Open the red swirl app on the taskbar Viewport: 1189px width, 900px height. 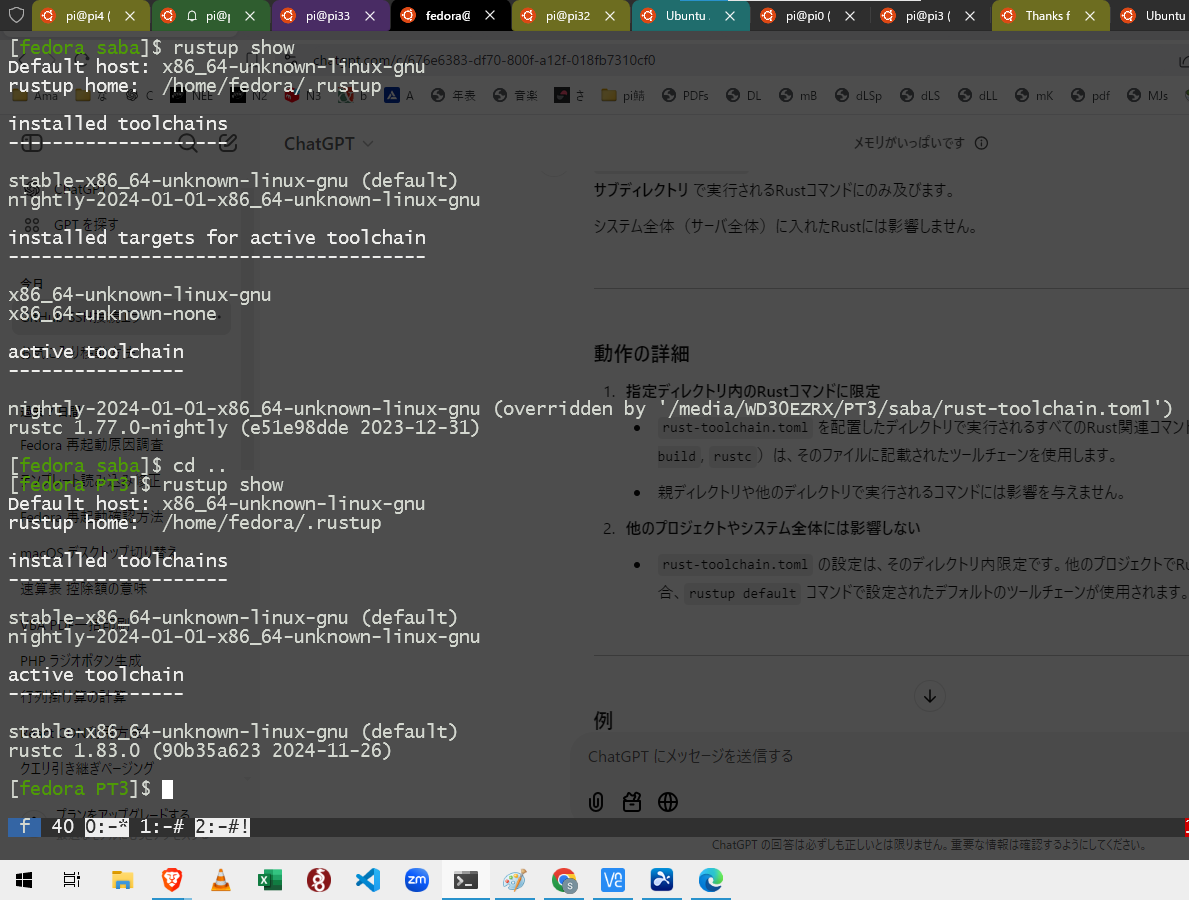[318, 880]
